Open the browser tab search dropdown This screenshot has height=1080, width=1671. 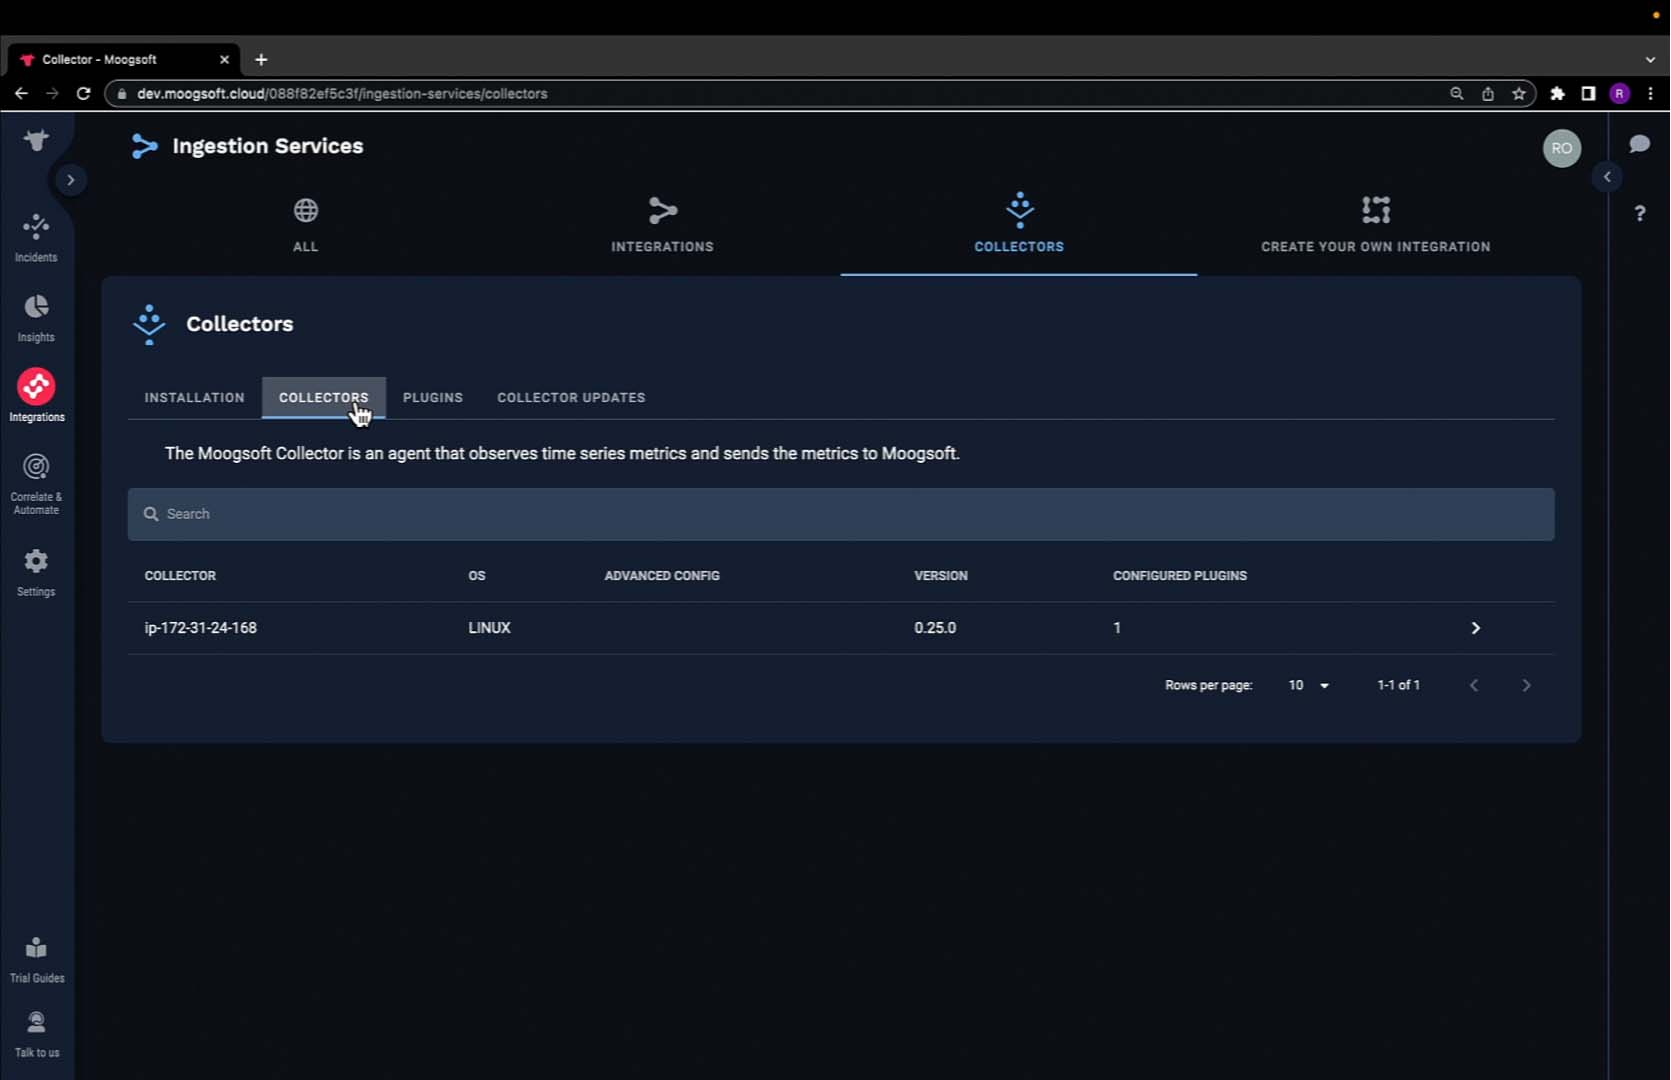tap(1650, 60)
